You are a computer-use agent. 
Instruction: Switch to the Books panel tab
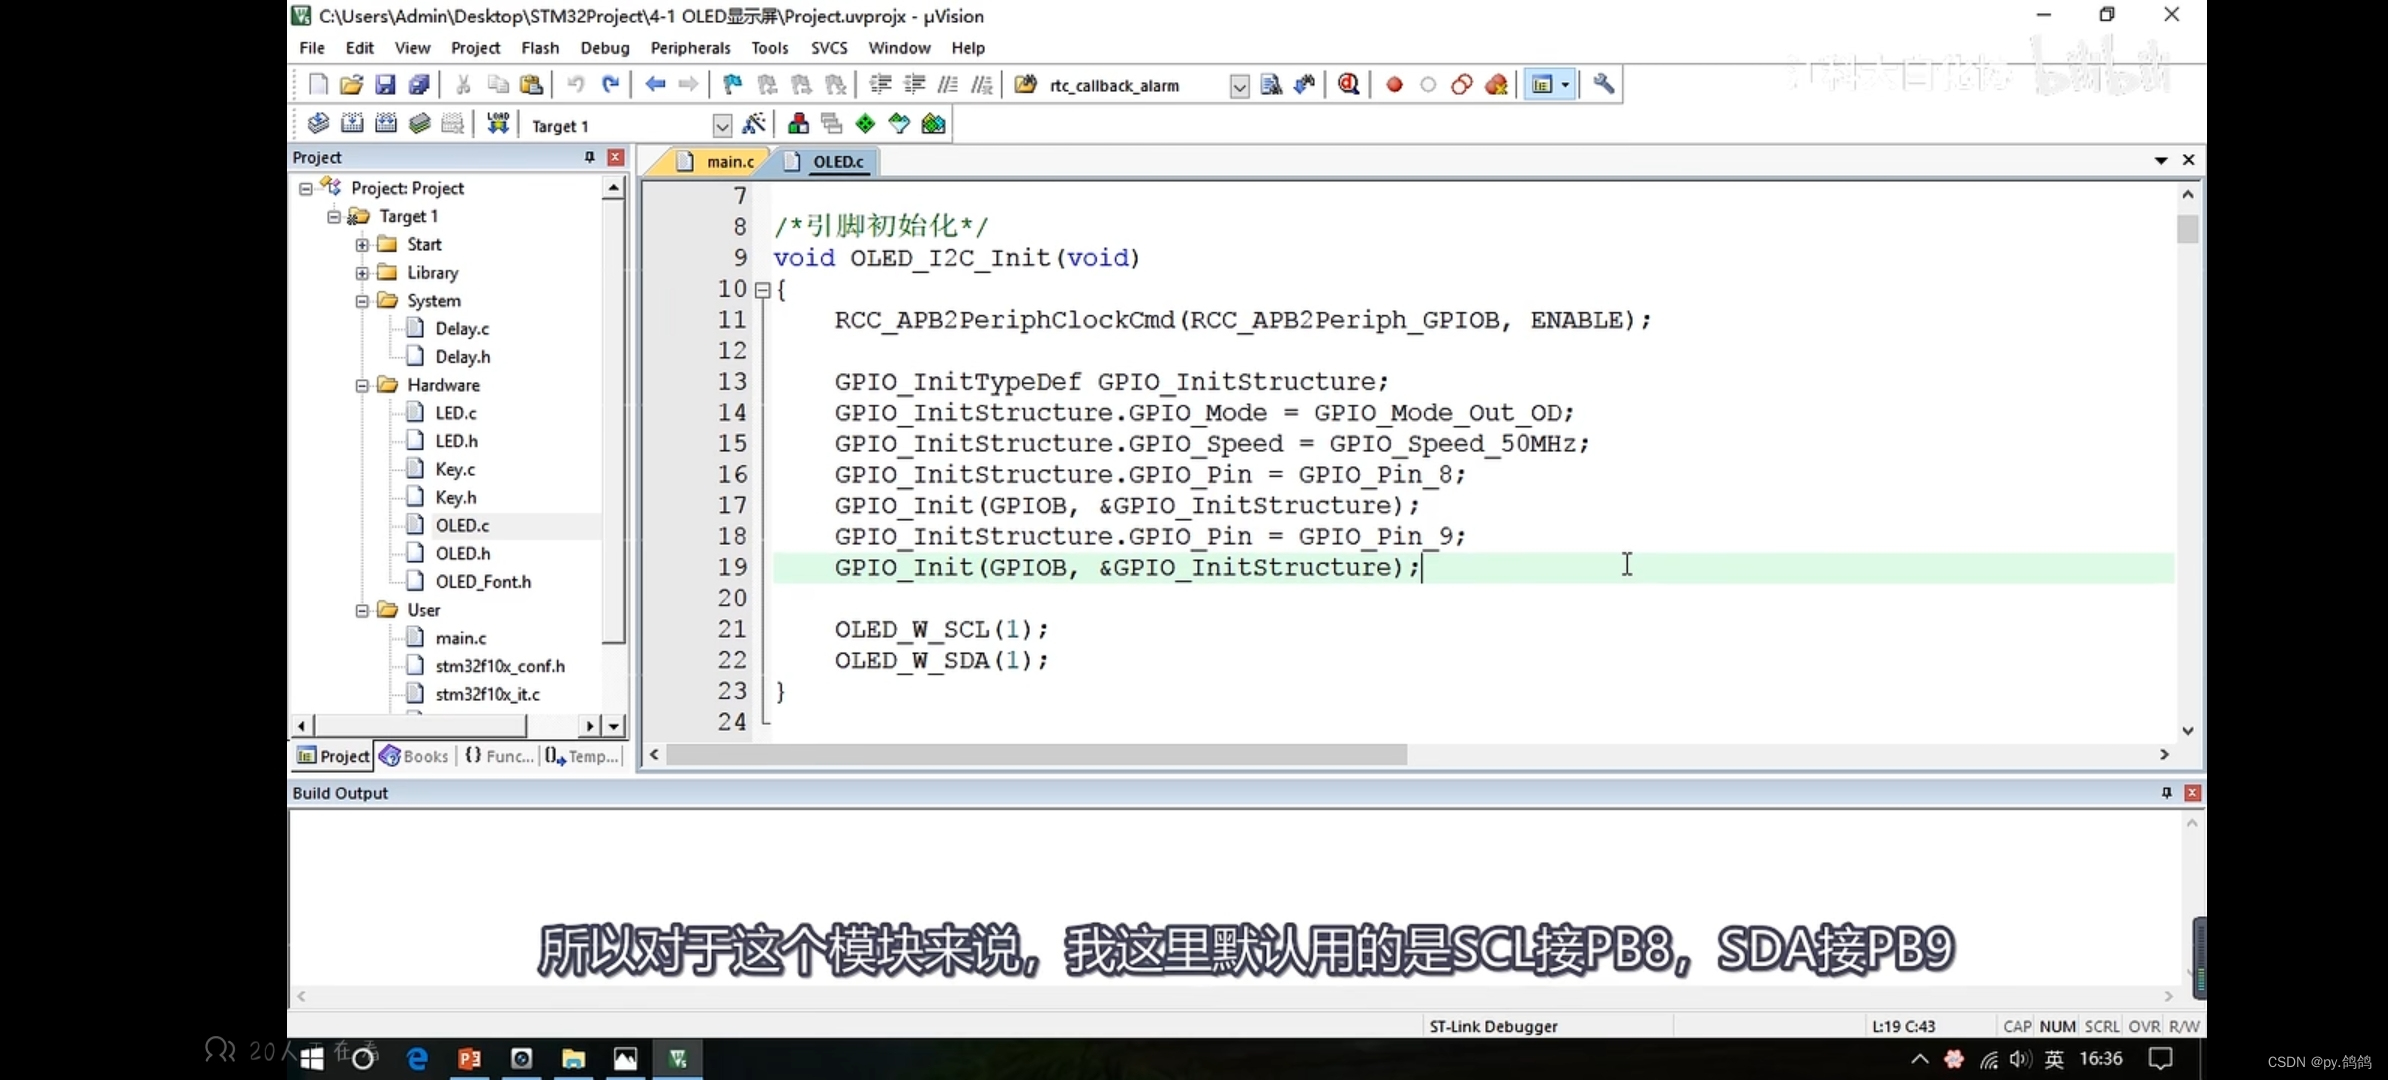point(414,756)
